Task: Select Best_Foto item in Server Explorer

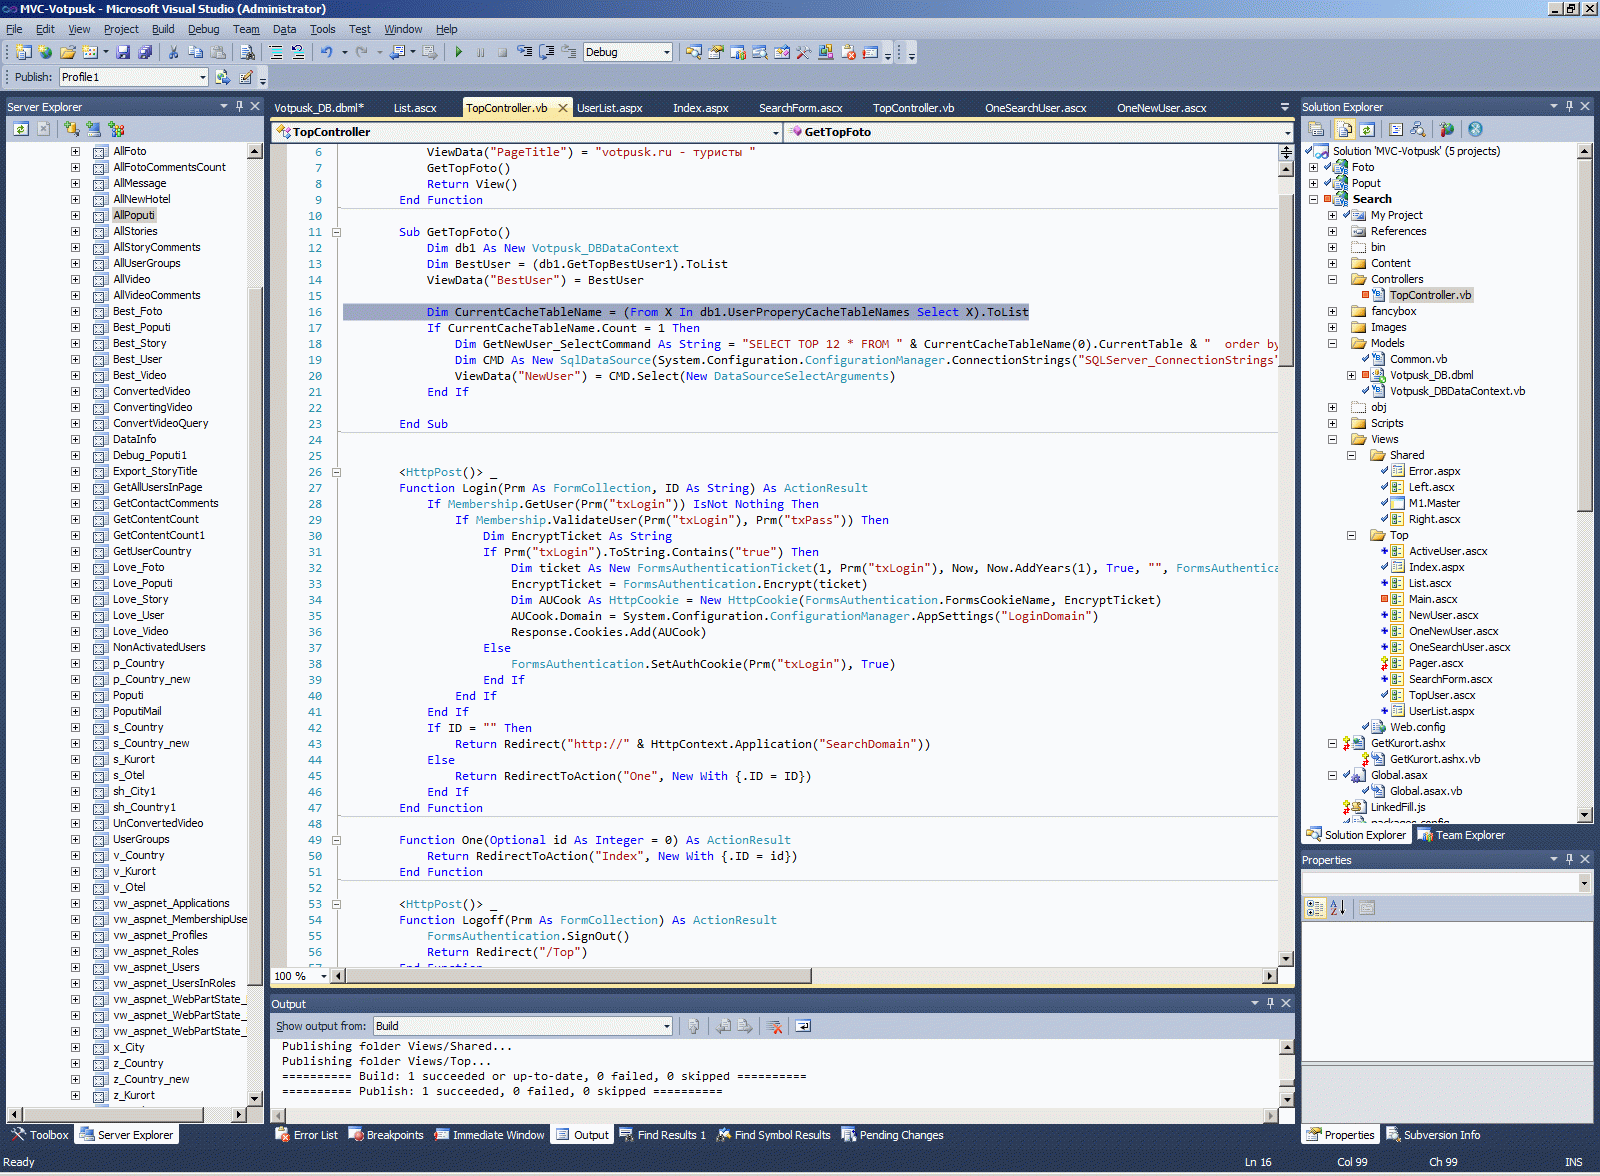Action: (x=137, y=311)
